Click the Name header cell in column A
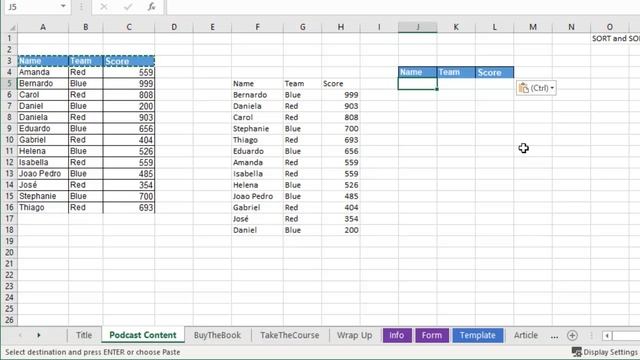640x360 pixels. (43, 61)
